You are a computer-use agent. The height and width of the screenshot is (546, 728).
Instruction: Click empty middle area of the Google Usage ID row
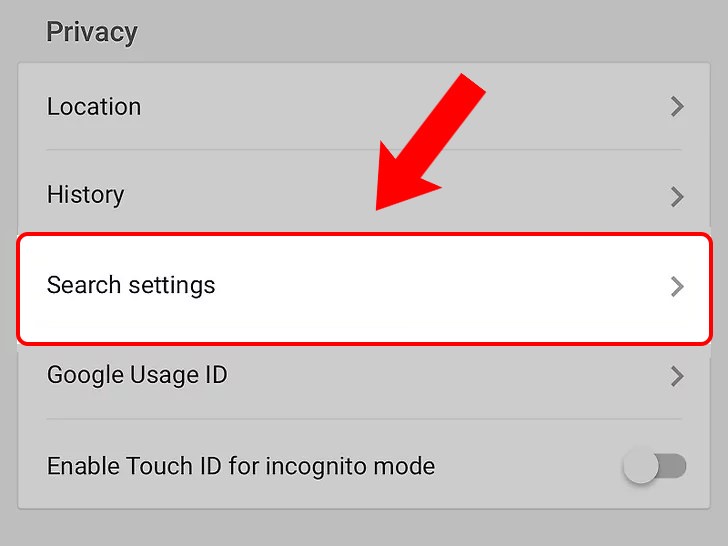point(440,376)
